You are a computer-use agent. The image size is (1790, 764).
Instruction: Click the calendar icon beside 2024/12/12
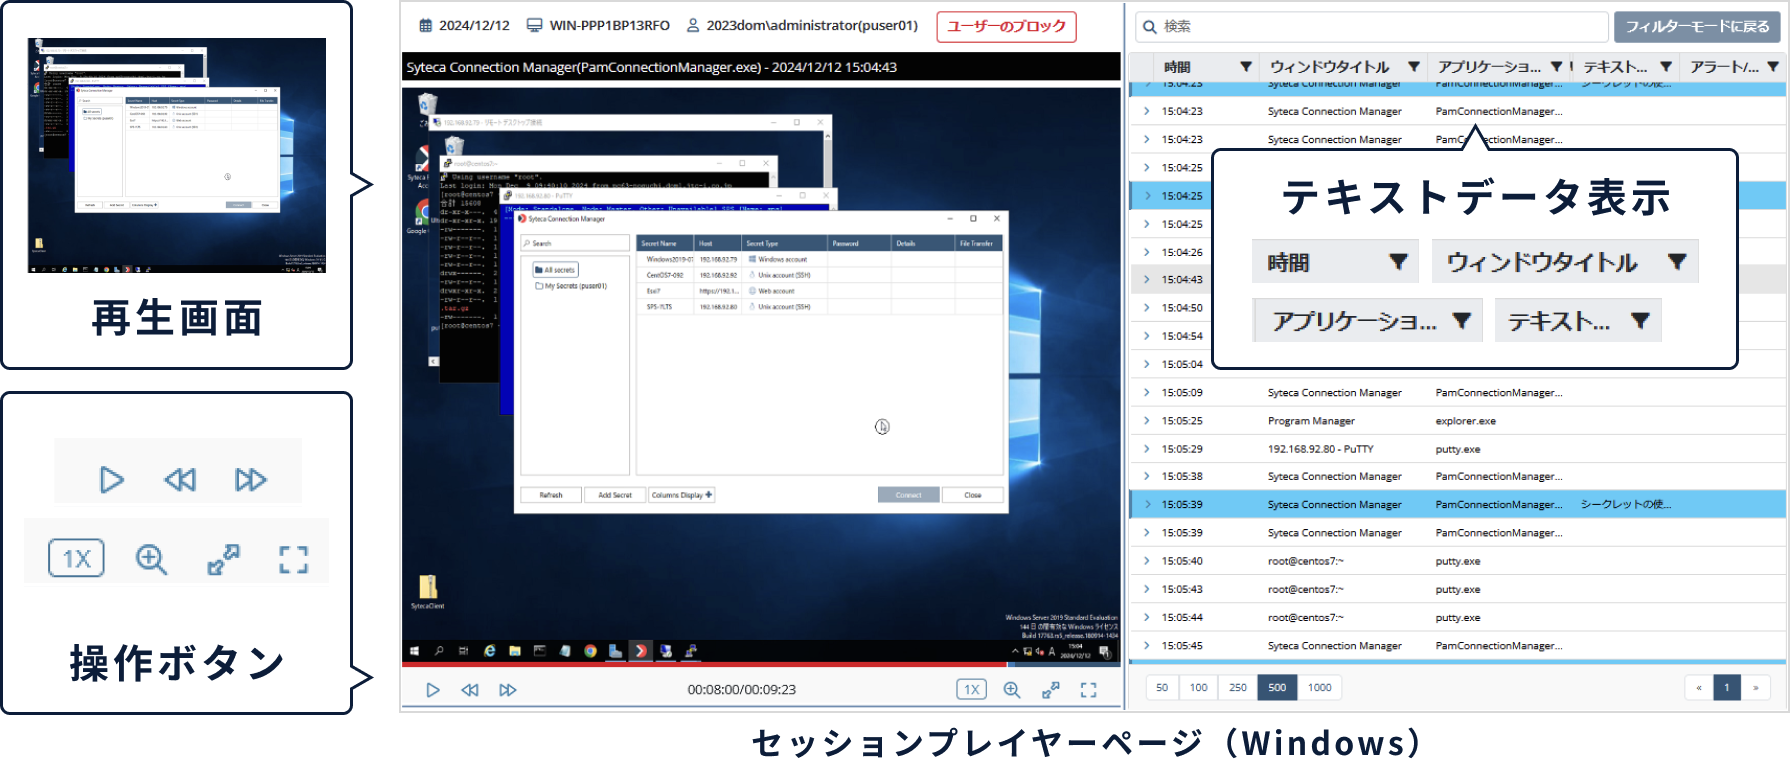[426, 25]
